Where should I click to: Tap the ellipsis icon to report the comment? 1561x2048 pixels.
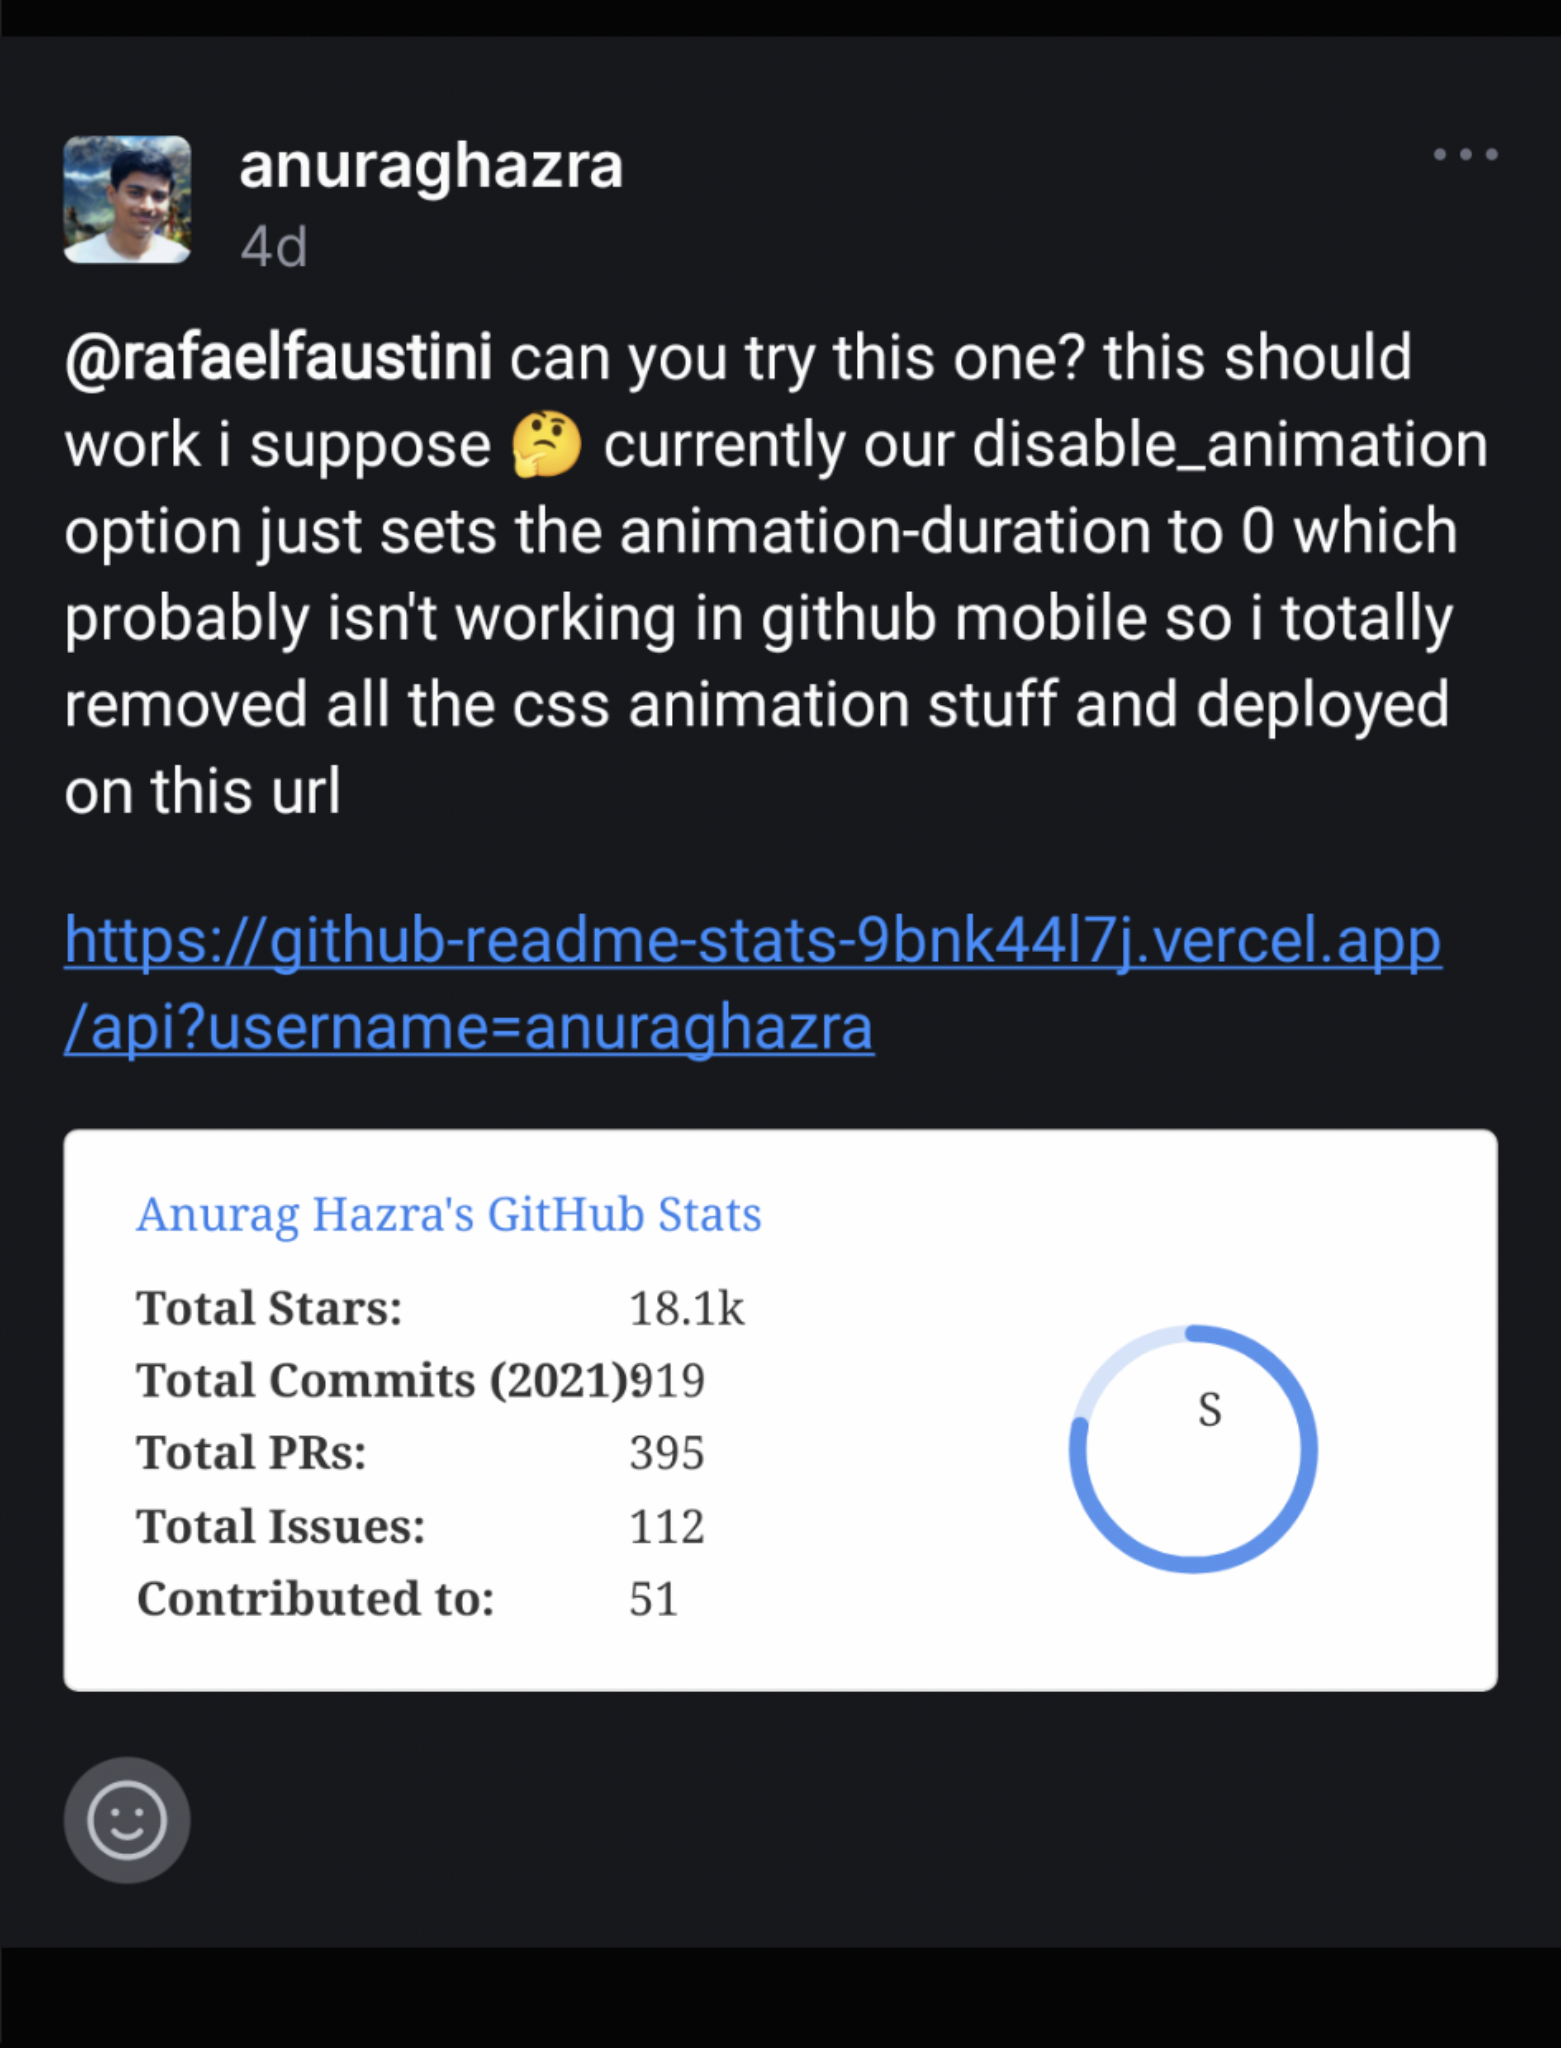(x=1464, y=154)
